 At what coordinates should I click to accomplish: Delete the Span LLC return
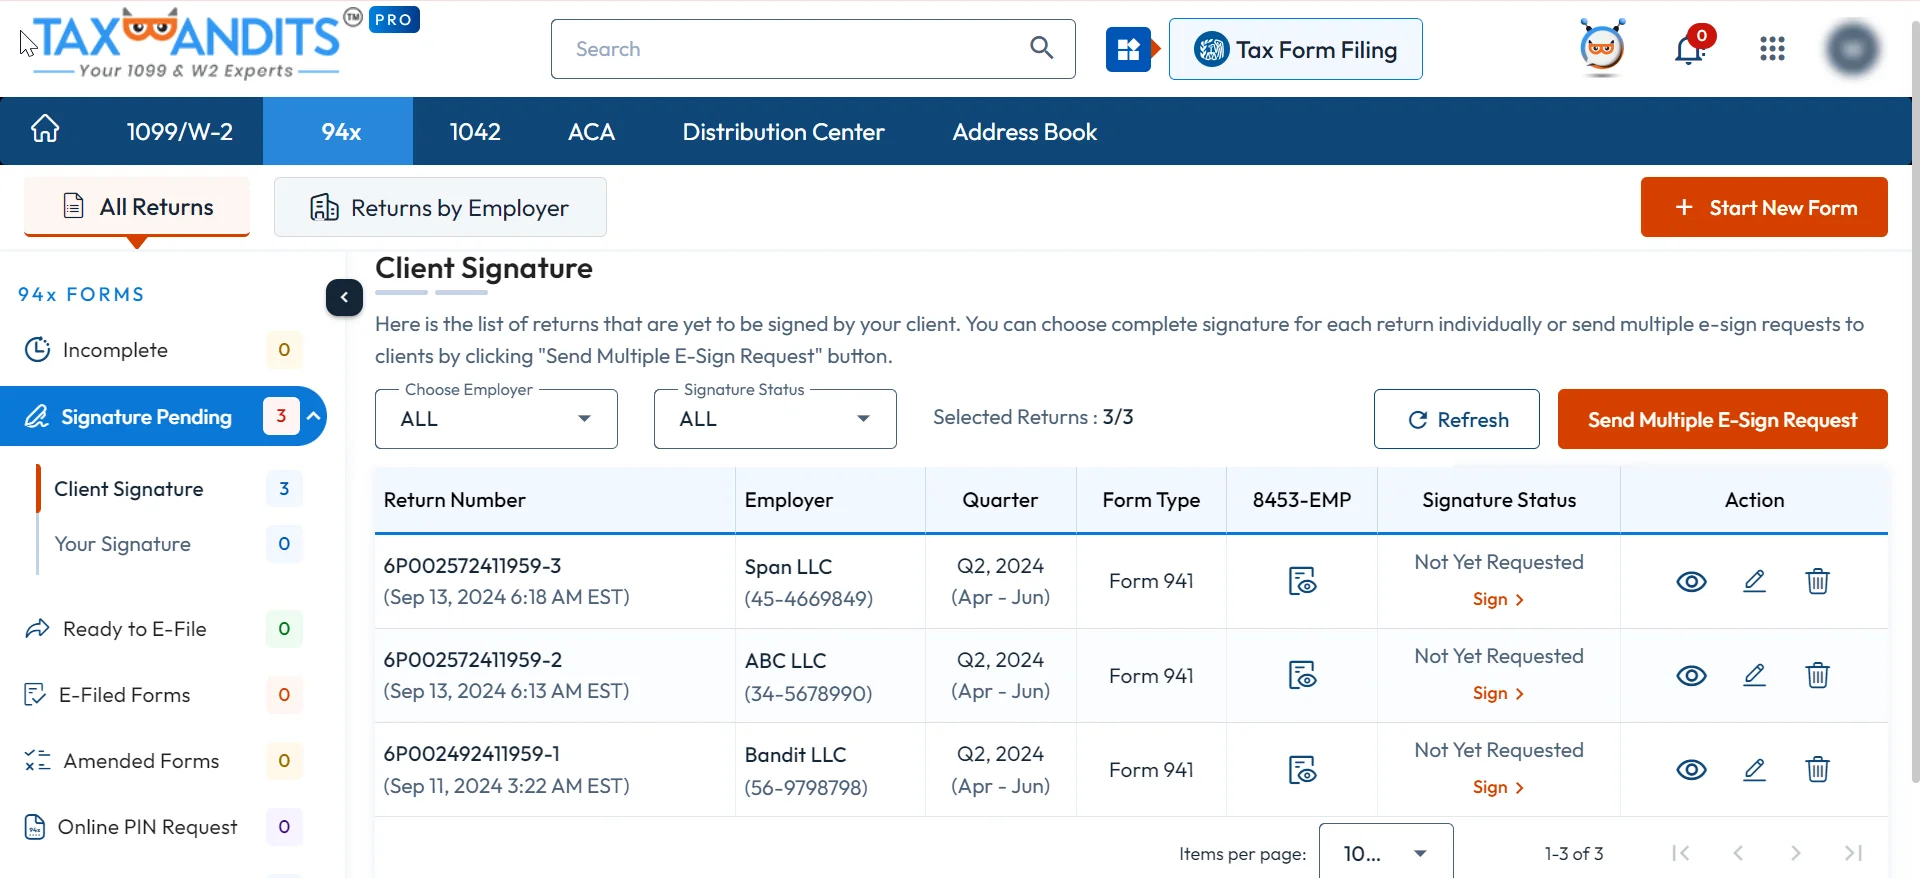(x=1817, y=581)
